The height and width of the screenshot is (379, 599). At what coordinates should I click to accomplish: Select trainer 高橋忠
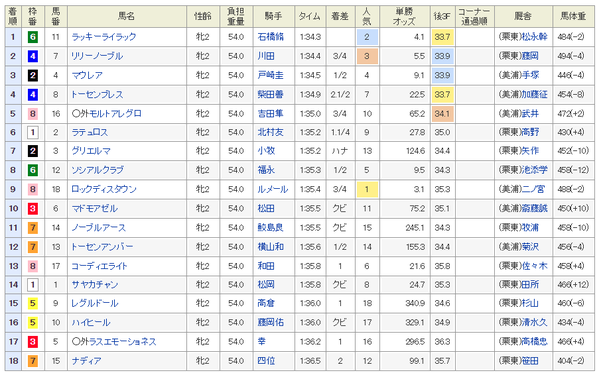pos(534,342)
